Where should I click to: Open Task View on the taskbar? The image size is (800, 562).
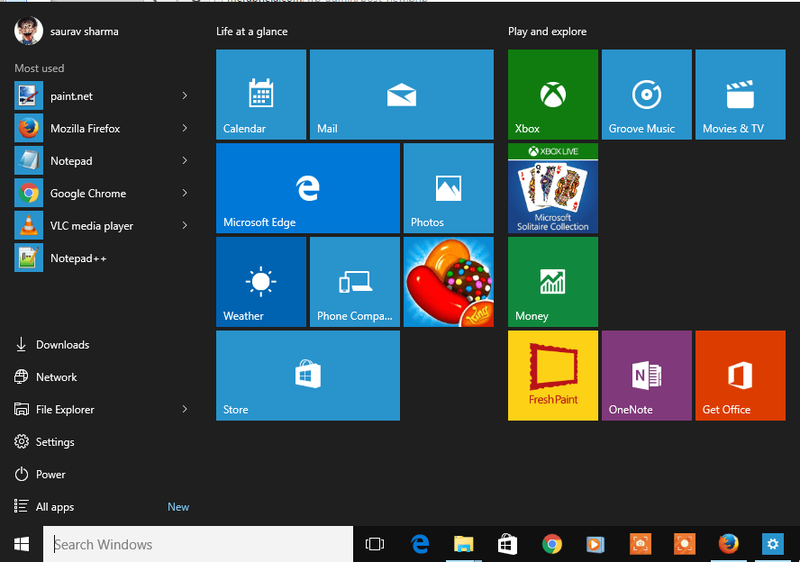coord(374,544)
